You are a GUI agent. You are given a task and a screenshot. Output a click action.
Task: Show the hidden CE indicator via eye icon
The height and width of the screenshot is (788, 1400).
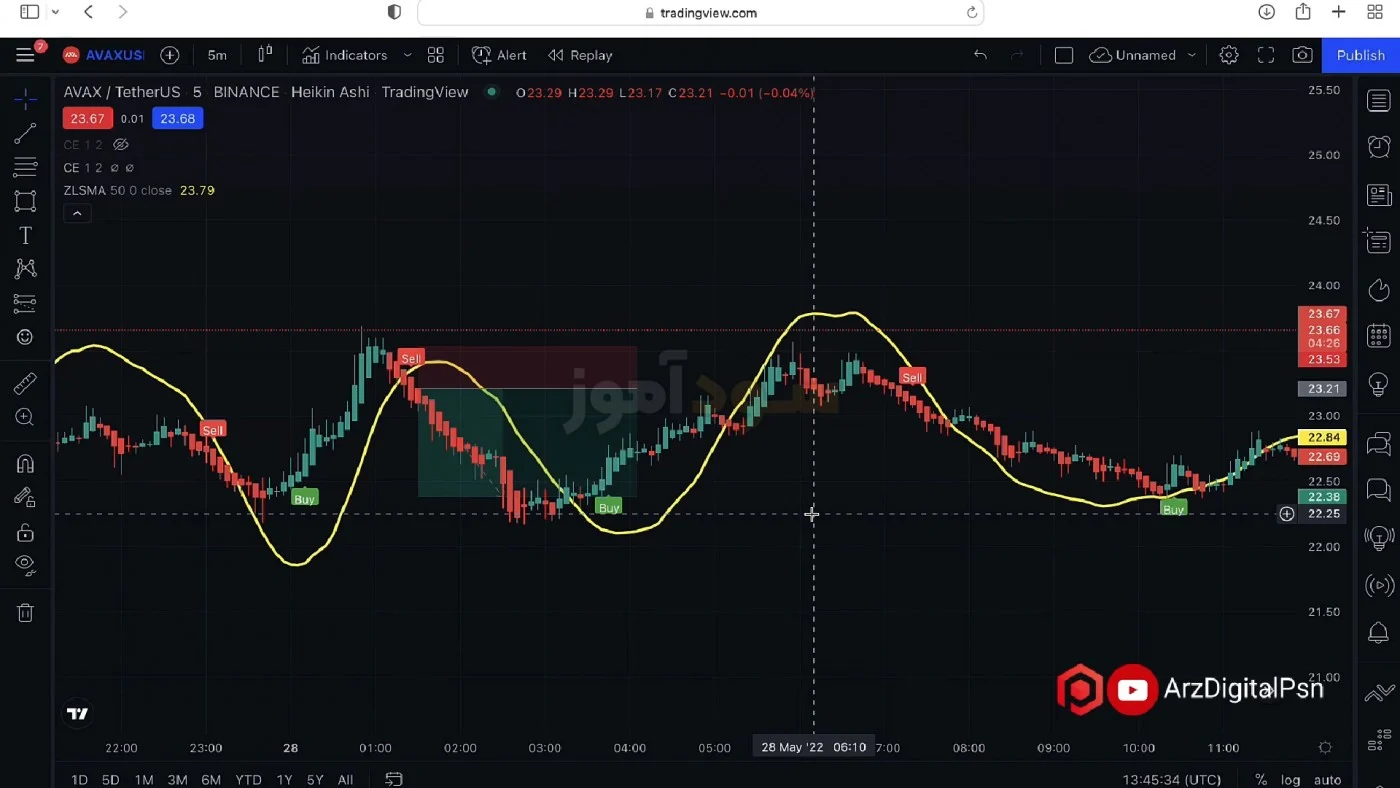121,145
